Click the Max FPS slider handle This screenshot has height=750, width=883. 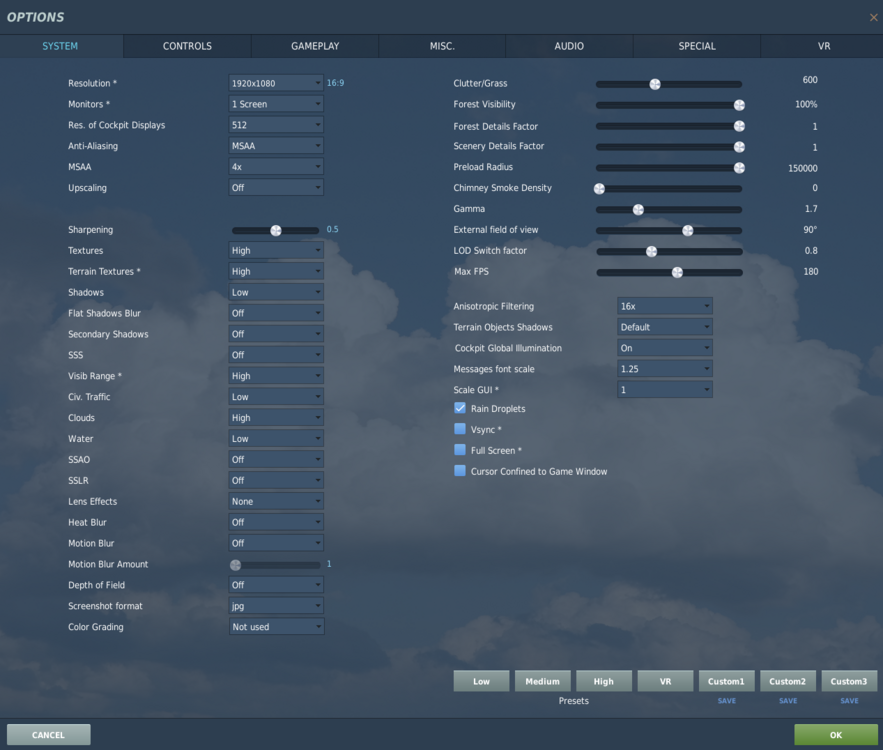pyautogui.click(x=677, y=273)
